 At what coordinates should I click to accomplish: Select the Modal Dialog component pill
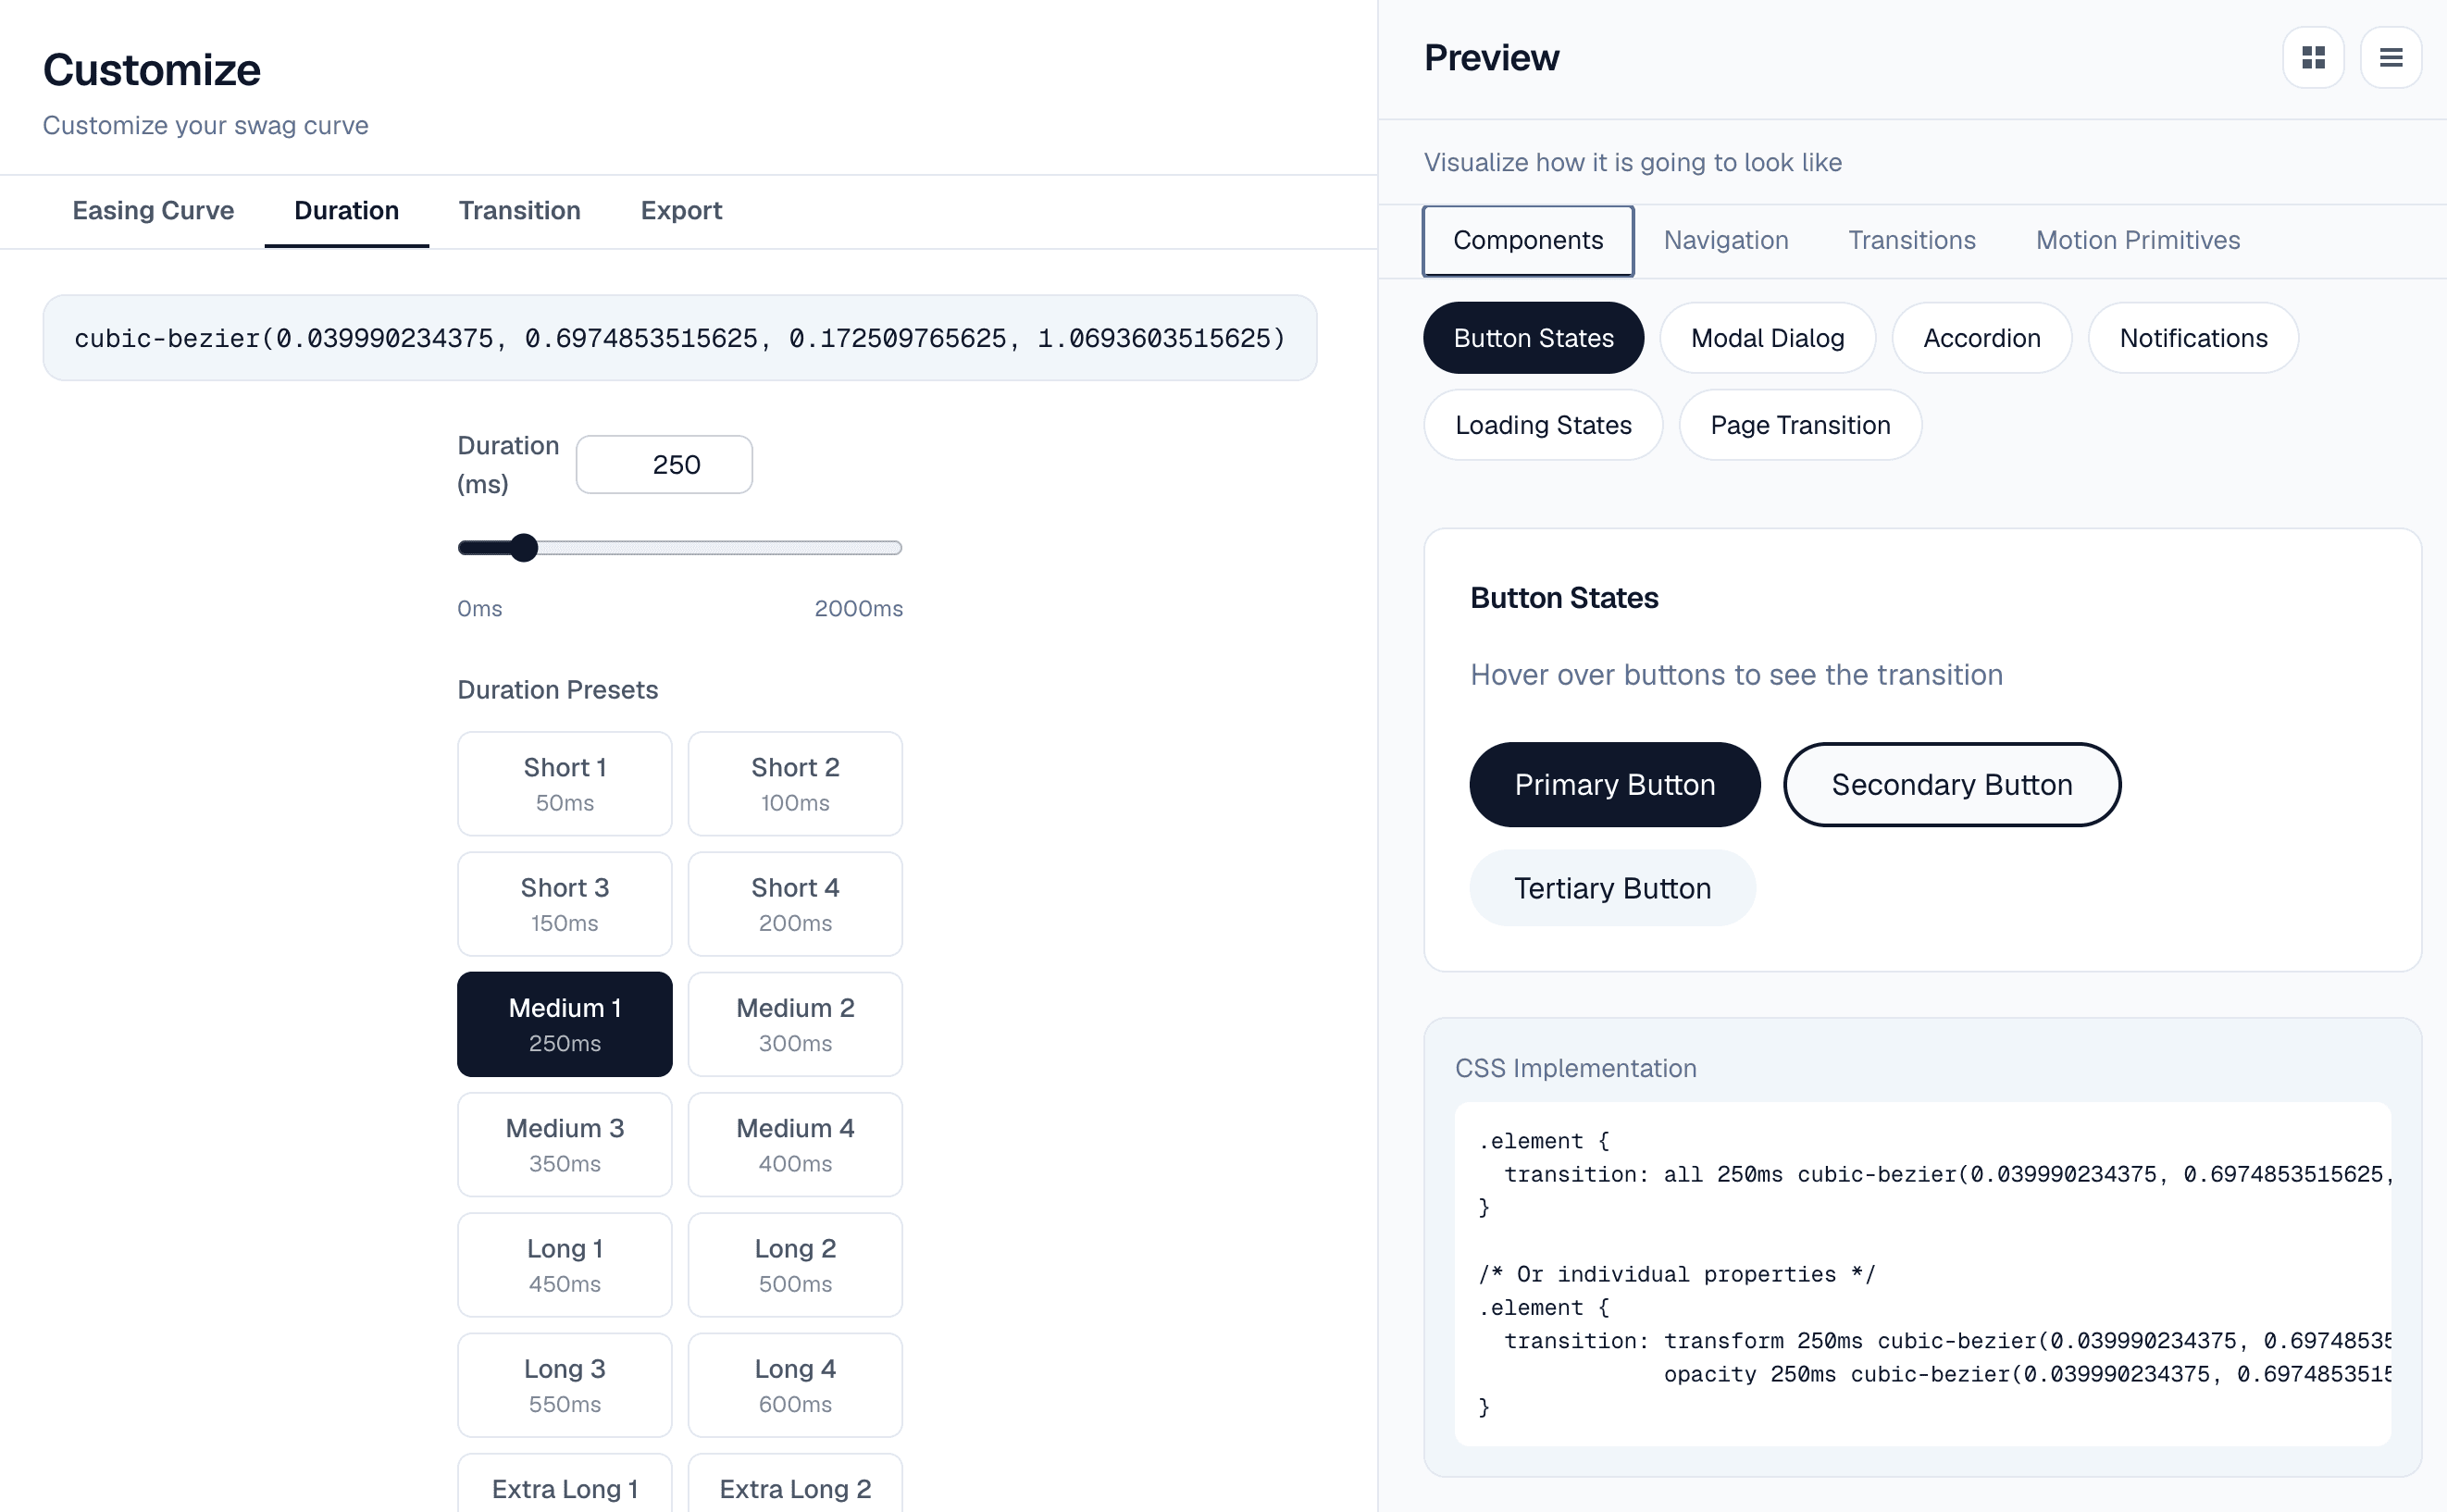(x=1767, y=338)
